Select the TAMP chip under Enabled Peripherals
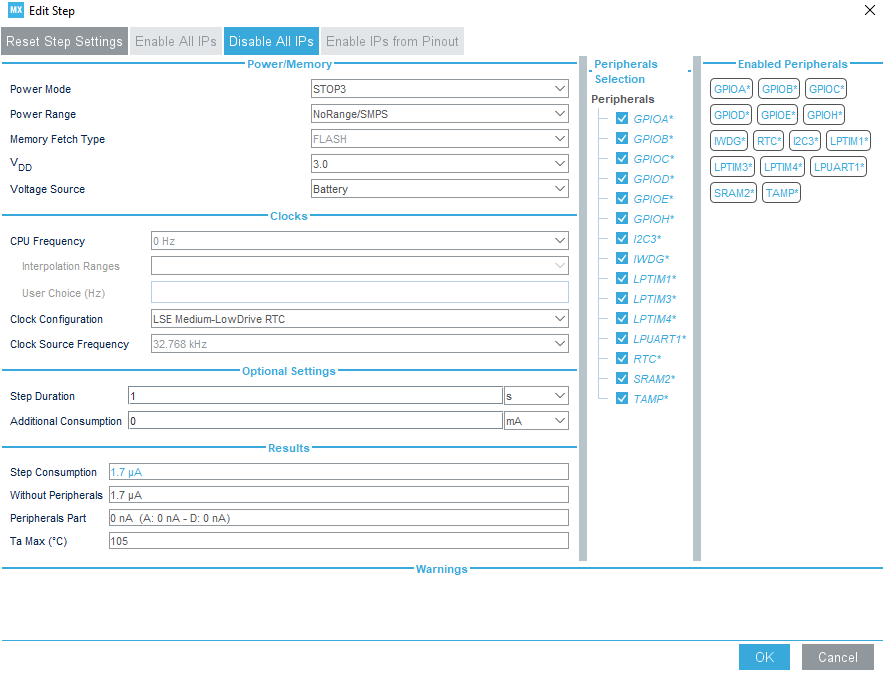This screenshot has height=680, width=885. (781, 192)
